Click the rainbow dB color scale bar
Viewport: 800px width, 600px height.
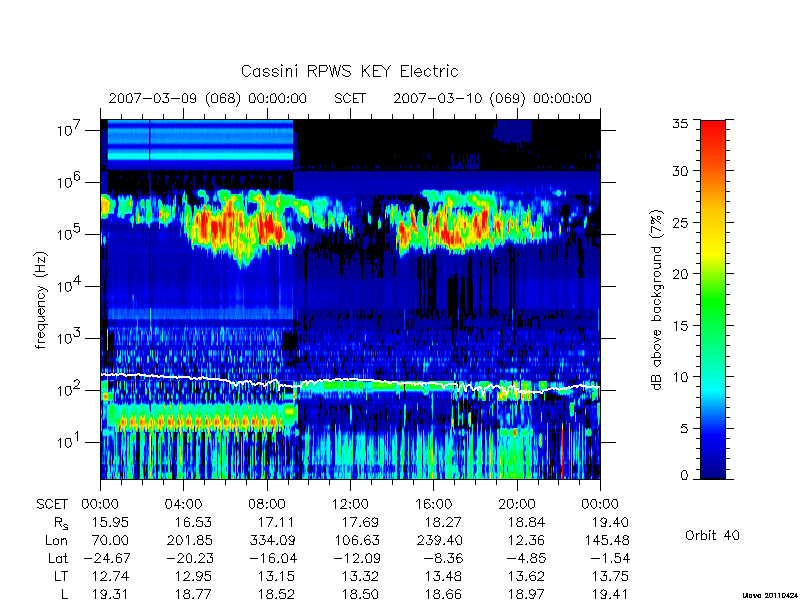click(x=713, y=299)
